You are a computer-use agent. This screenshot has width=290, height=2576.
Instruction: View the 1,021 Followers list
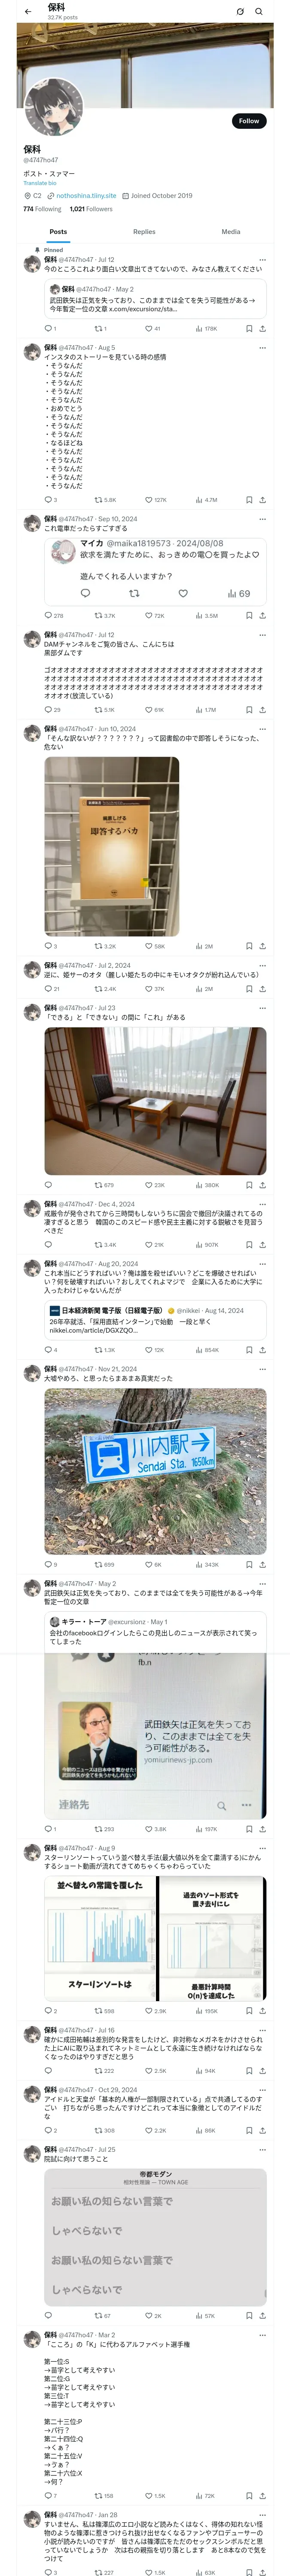point(91,209)
